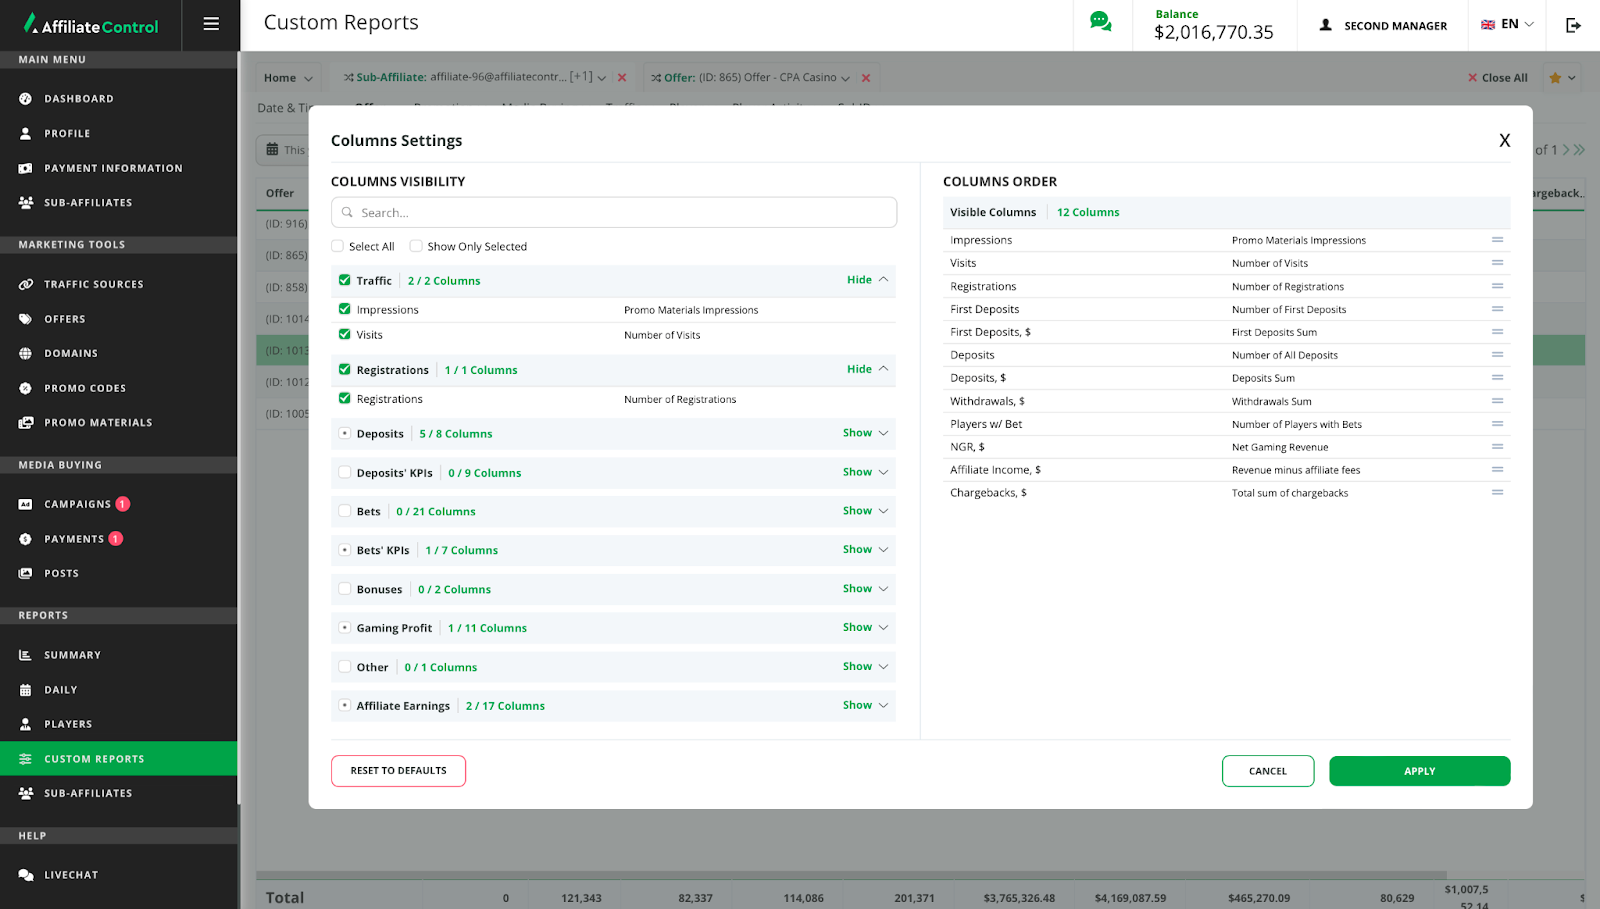This screenshot has height=909, width=1600.
Task: Click the favorites star icon
Action: click(1555, 78)
